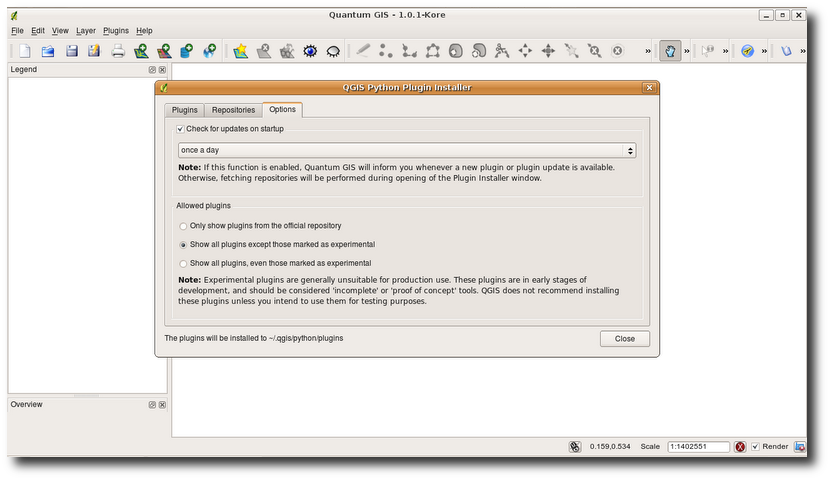Select the Move Feature four-arrow icon

[x=525, y=51]
